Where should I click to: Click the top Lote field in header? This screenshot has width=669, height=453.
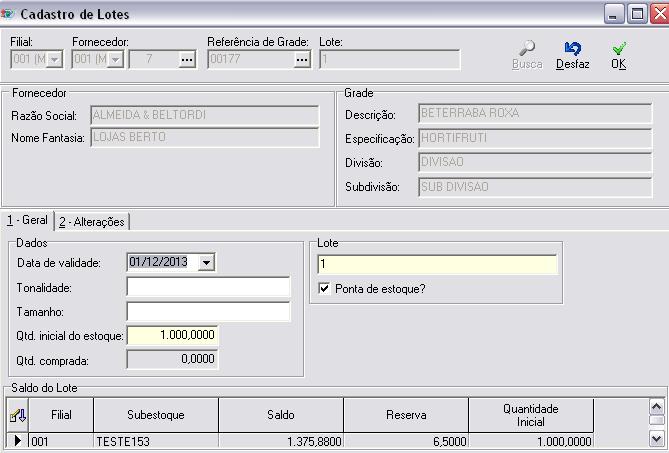coord(390,59)
